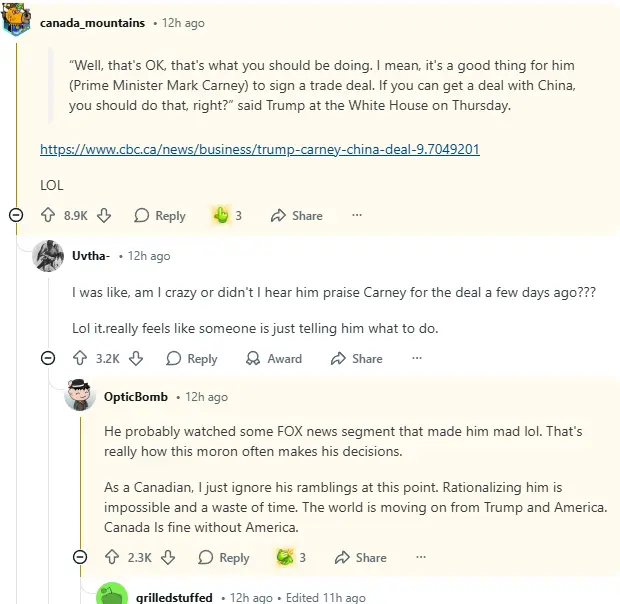Viewport: 620px width, 604px height.
Task: Downvote the canada_mountains comment
Action: tap(104, 215)
